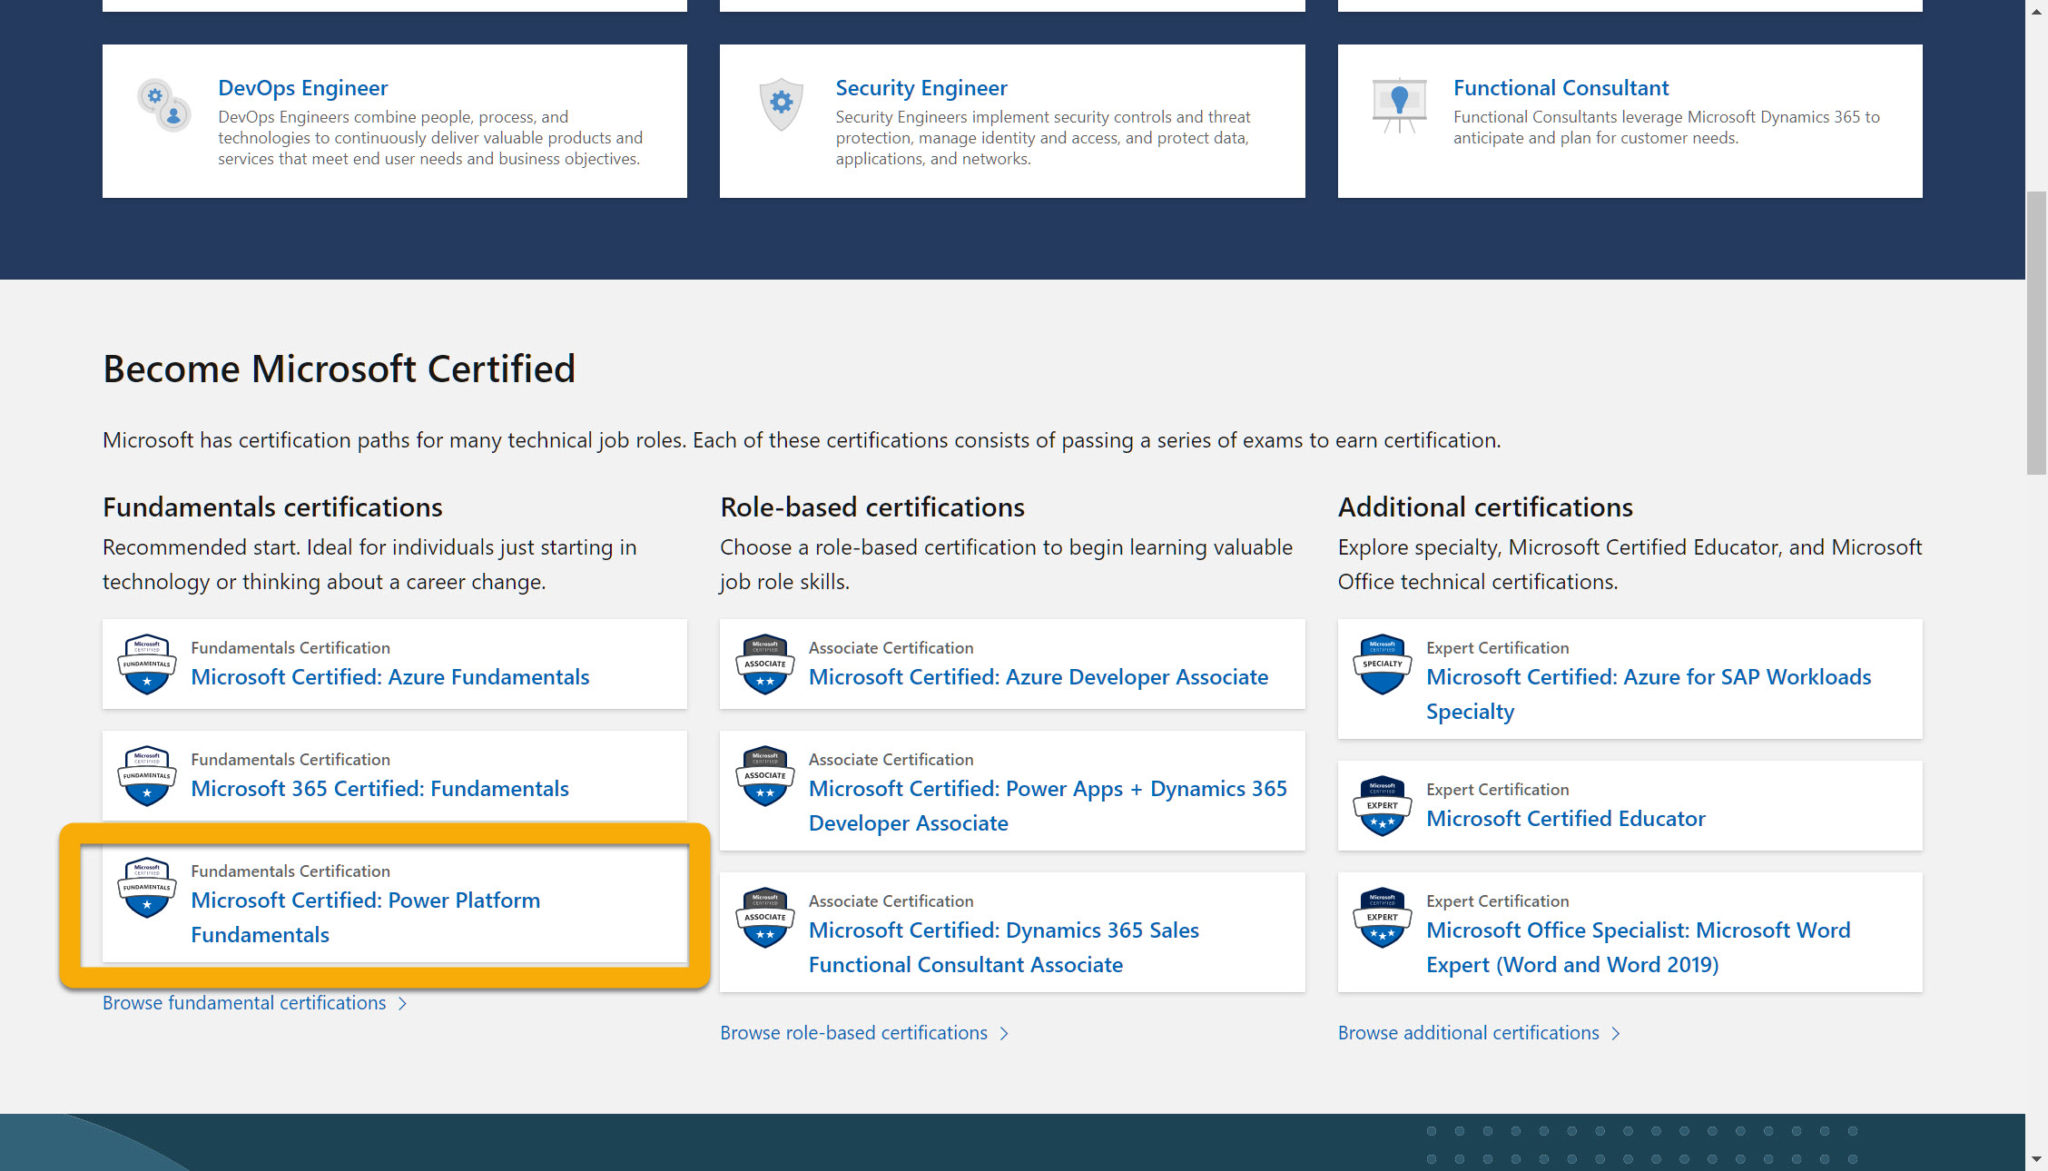The image size is (2048, 1171).
Task: Click the Office Specialist Word Expert badge
Action: pos(1383,918)
